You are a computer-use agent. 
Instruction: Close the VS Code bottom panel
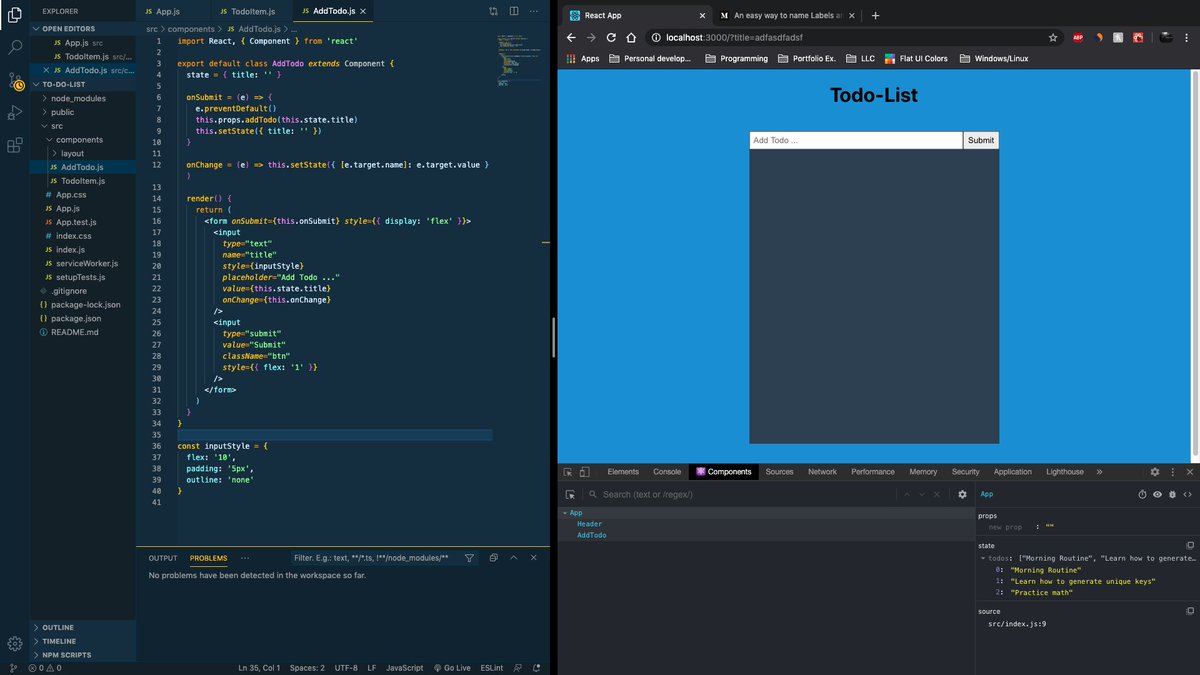[x=535, y=558]
